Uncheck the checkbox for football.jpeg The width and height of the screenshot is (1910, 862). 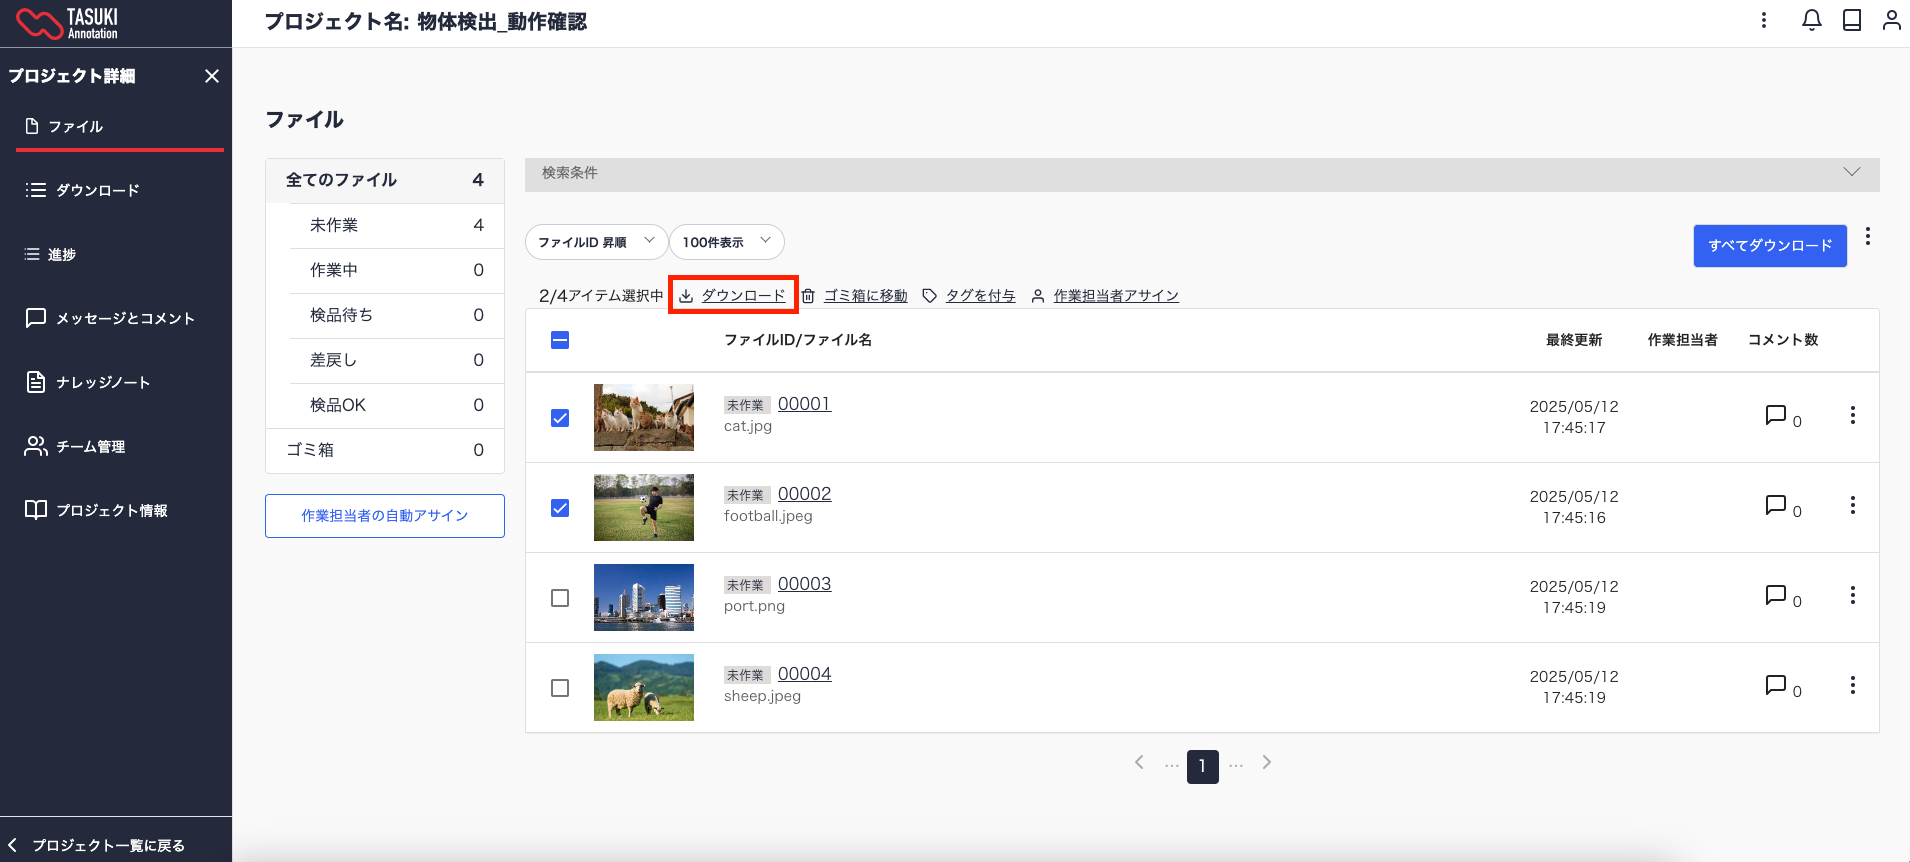click(560, 508)
